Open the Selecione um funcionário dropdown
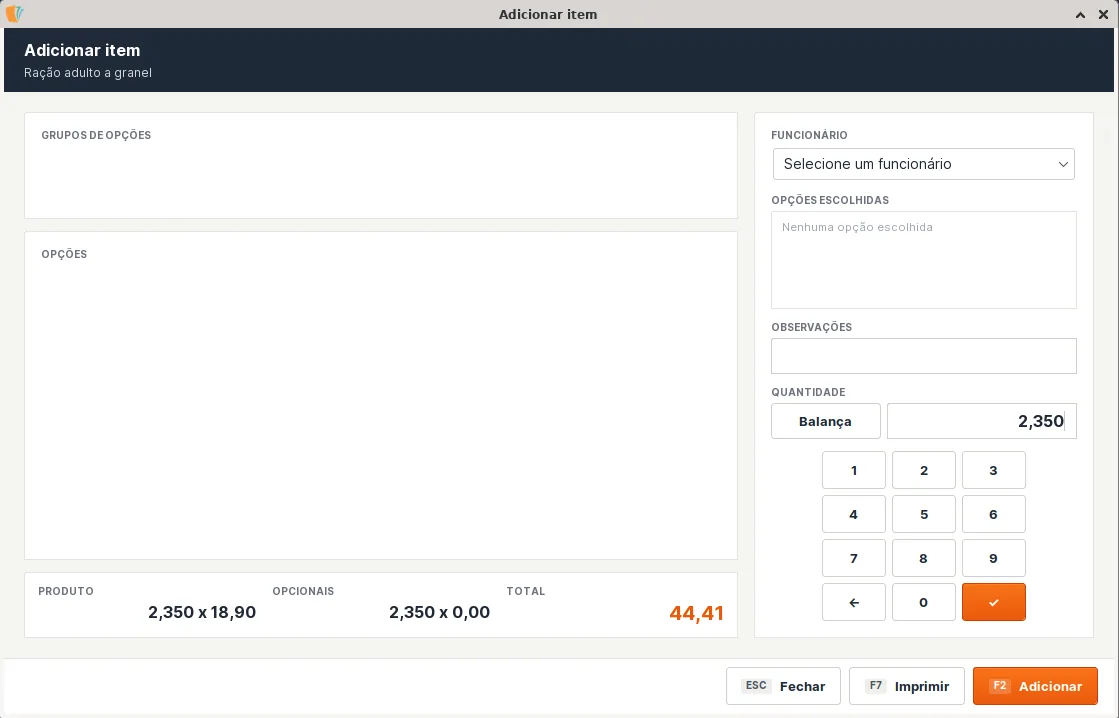The image size is (1119, 718). 923,164
